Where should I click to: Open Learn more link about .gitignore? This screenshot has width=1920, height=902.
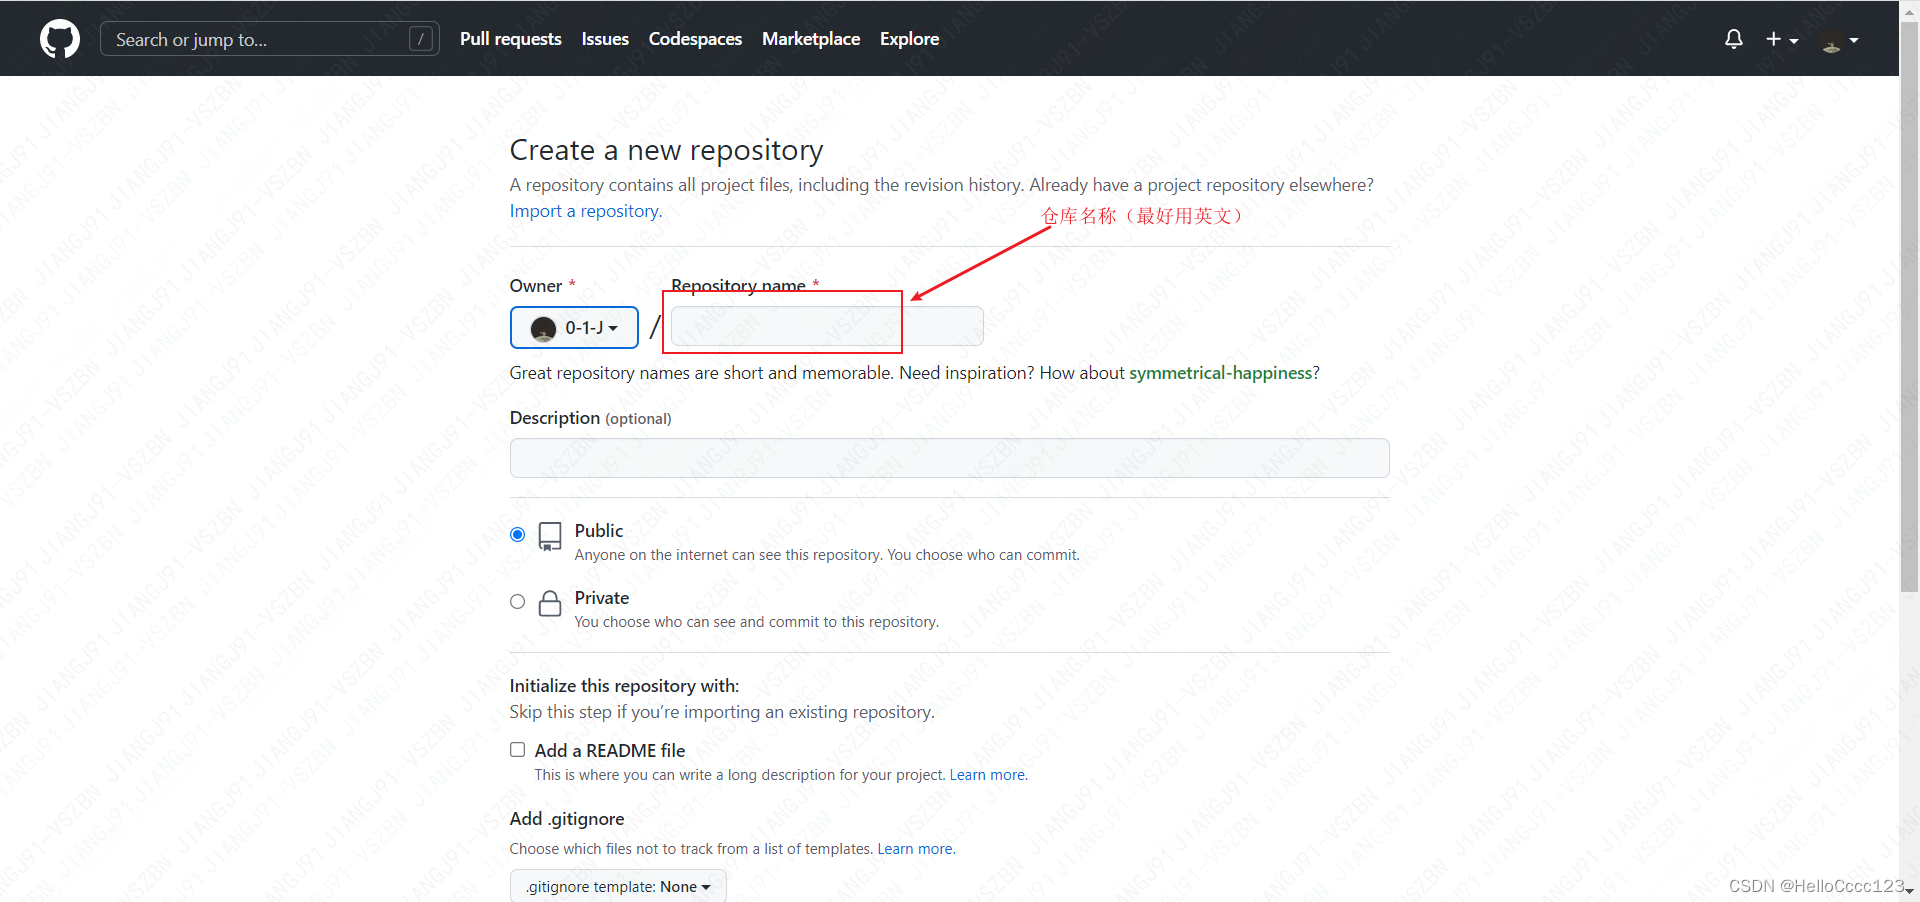(x=915, y=849)
